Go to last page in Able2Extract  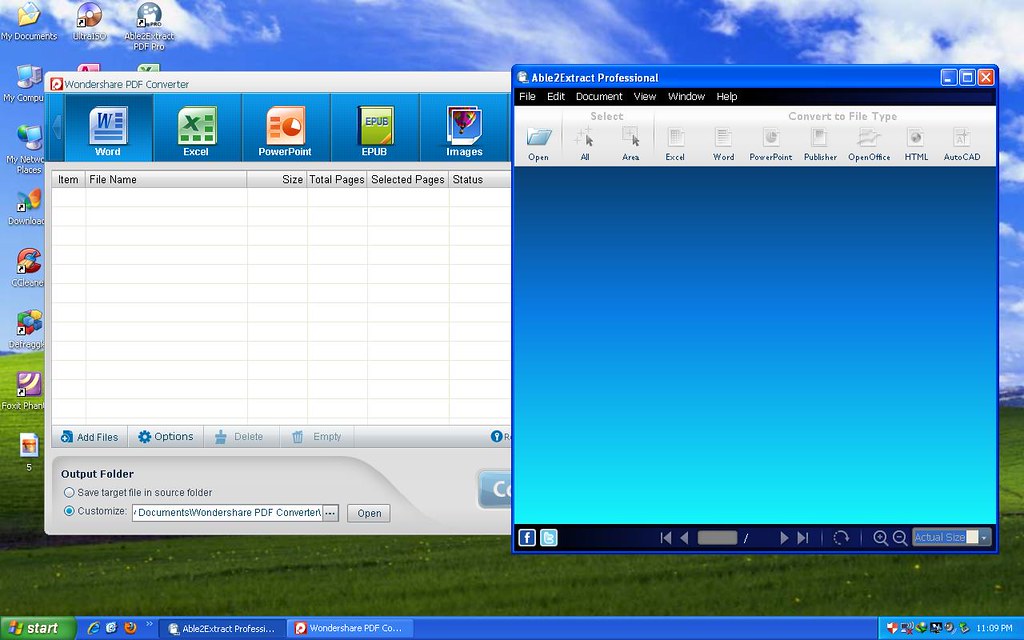(x=803, y=537)
